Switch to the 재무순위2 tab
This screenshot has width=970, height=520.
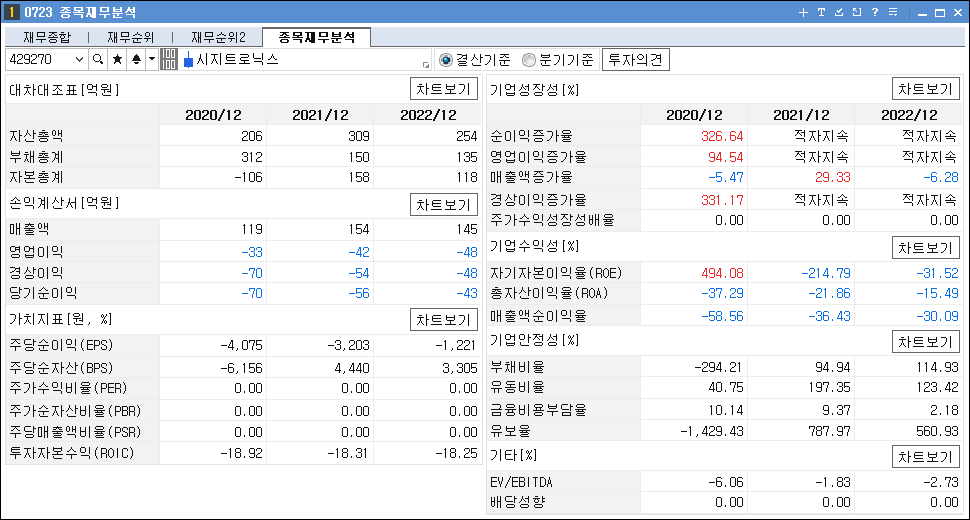coord(218,38)
